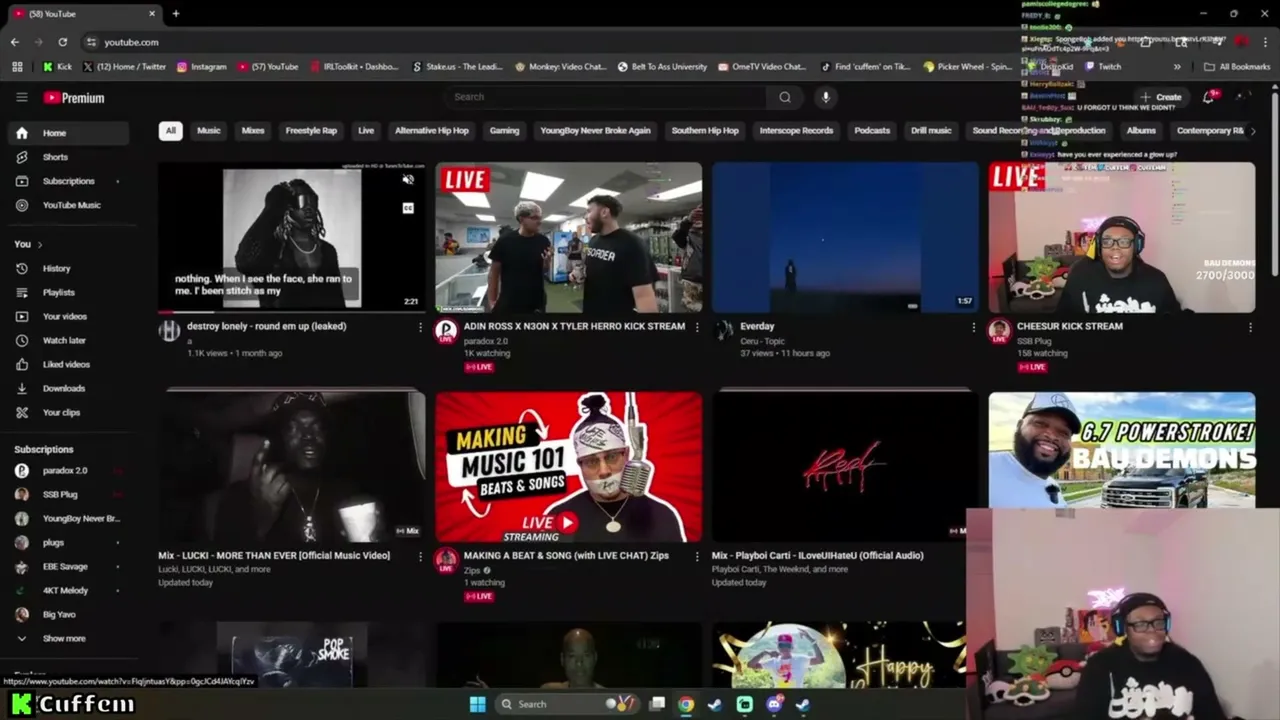Viewport: 1280px width, 720px height.
Task: Show more category chips with the right arrow
Action: (1253, 131)
